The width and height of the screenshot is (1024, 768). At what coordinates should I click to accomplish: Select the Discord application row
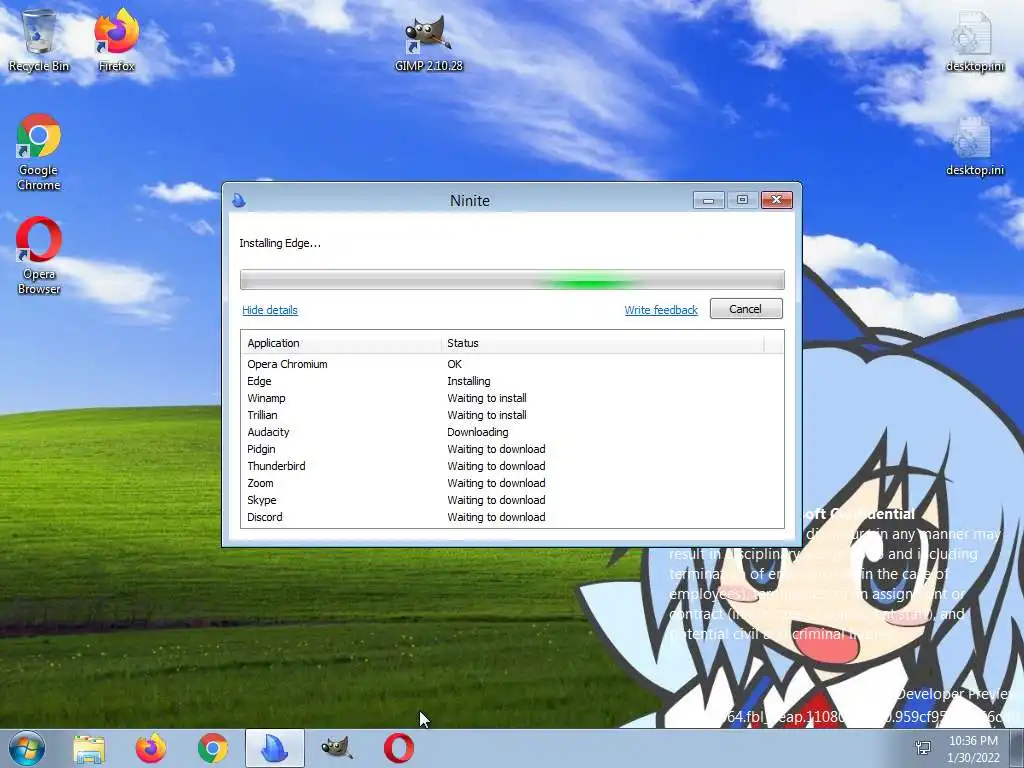coord(512,517)
